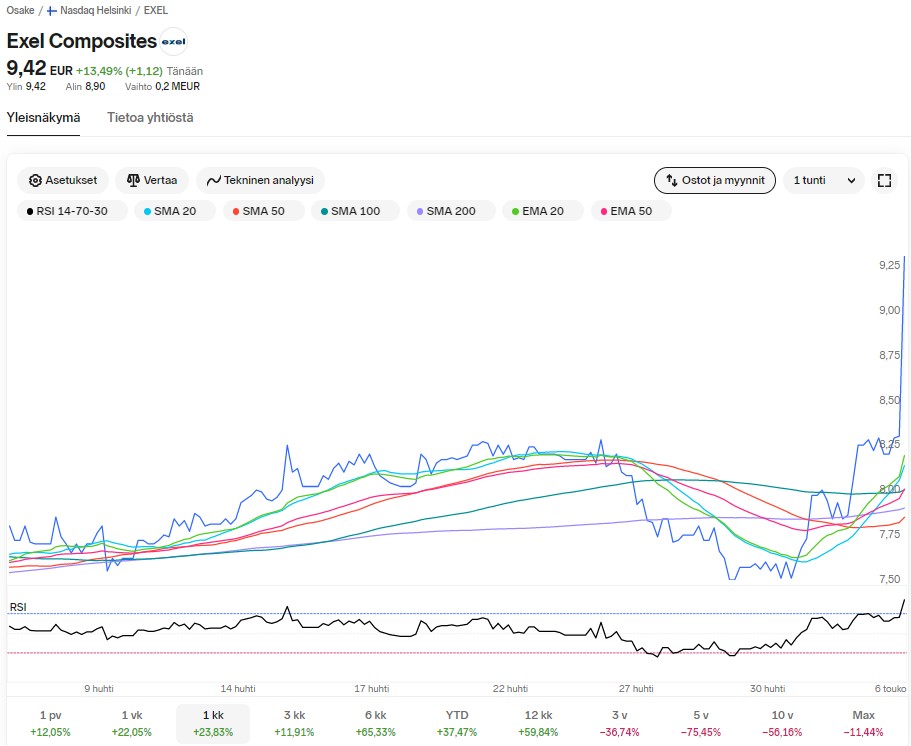Select the 10 v time range
Image resolution: width=911 pixels, height=746 pixels.
tap(783, 723)
